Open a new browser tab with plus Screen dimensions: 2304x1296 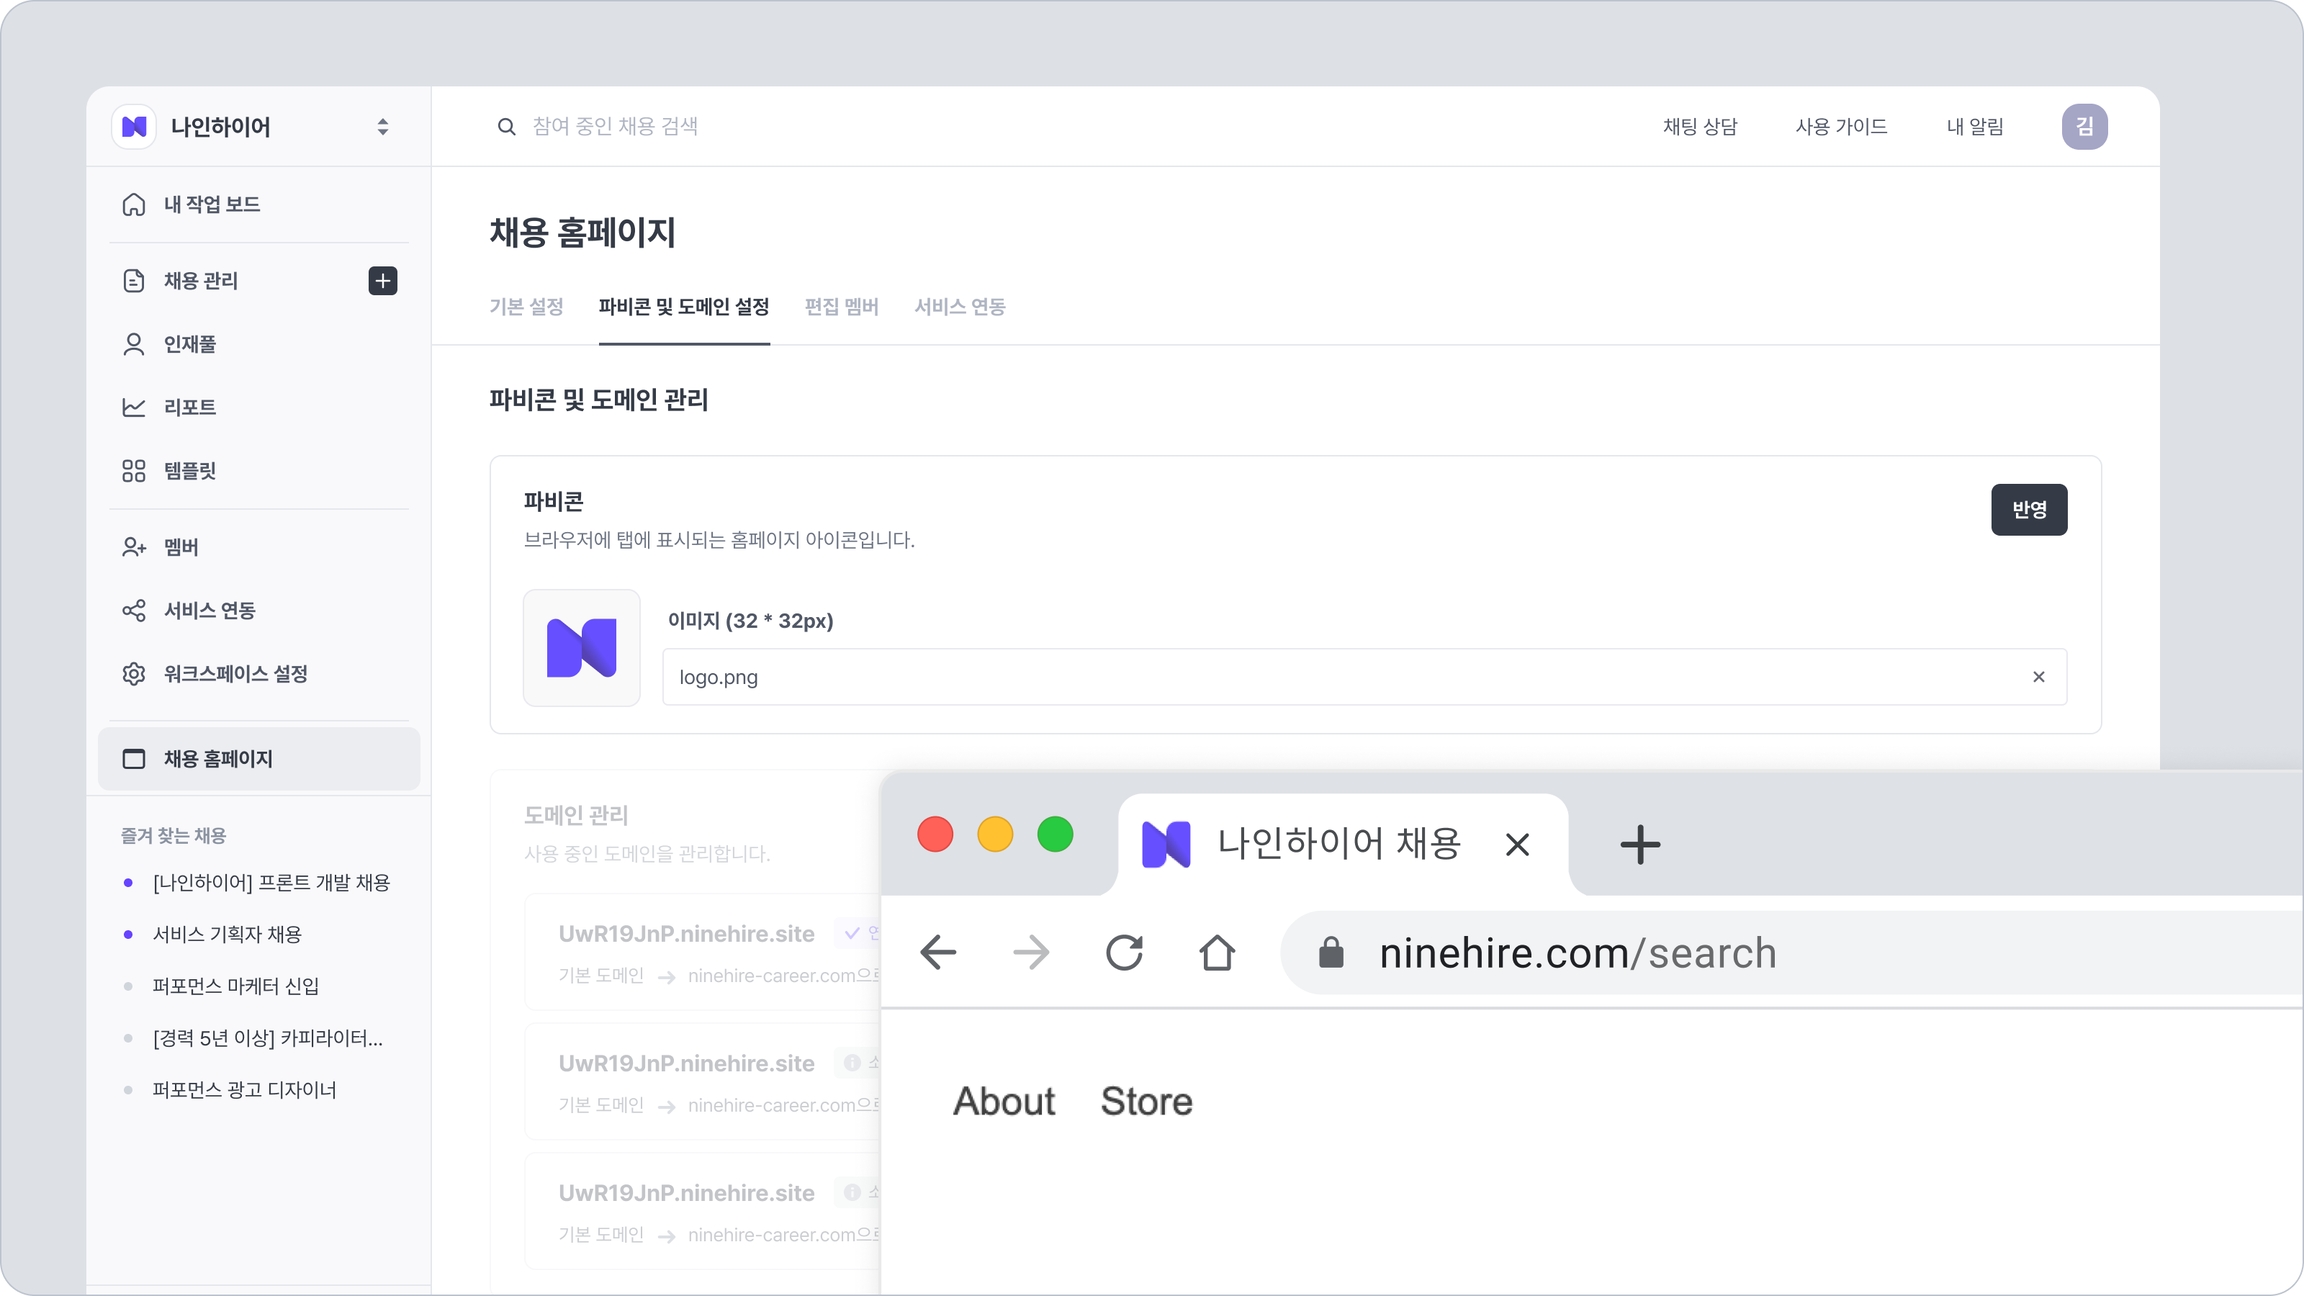pyautogui.click(x=1640, y=845)
